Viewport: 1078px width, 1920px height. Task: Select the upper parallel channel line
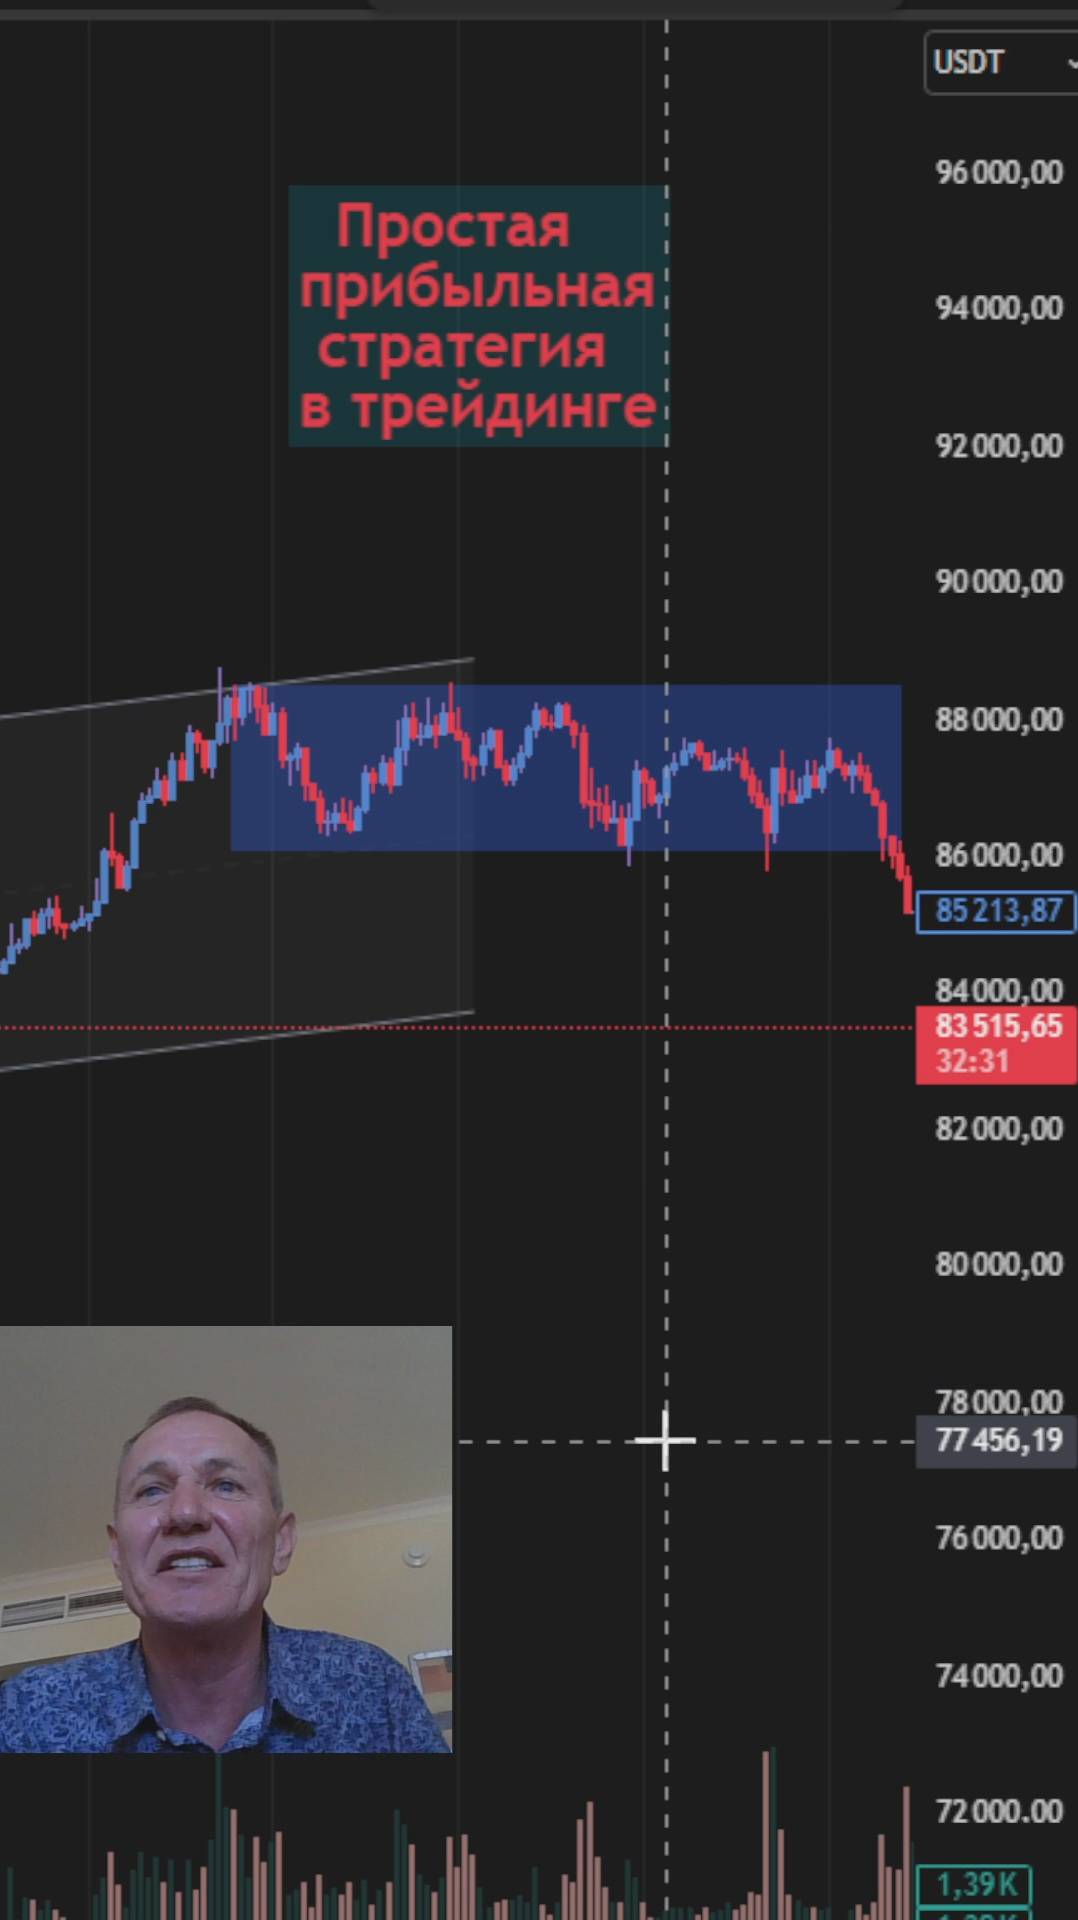click(x=237, y=688)
